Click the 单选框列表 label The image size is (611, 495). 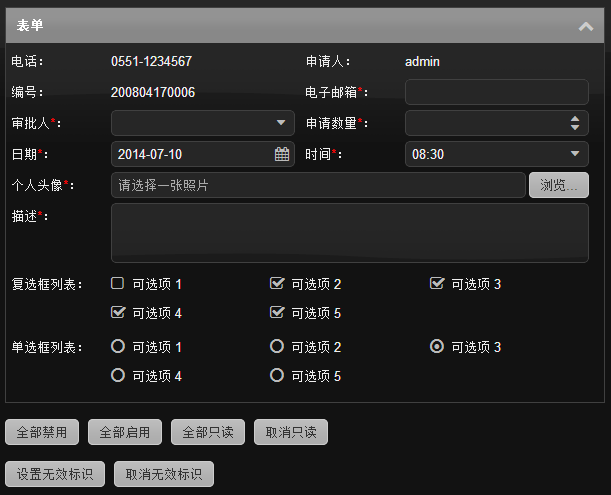[x=46, y=347]
